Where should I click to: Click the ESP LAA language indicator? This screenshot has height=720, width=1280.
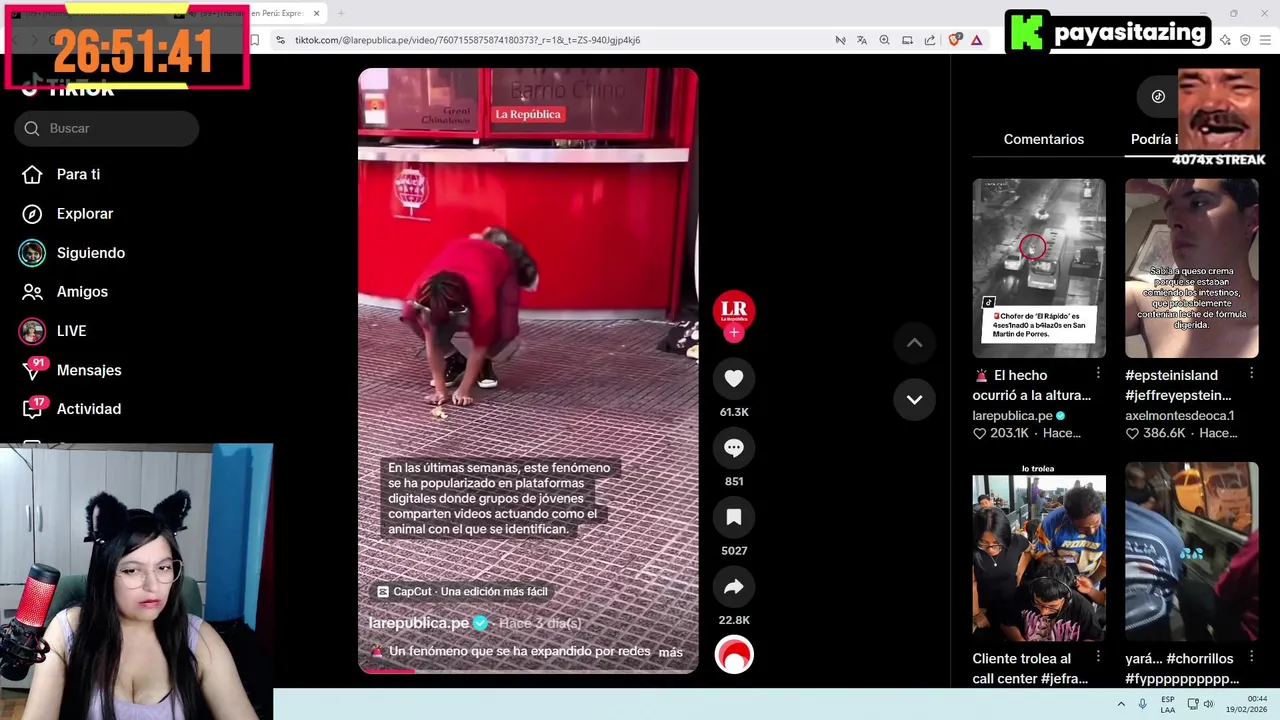point(1168,704)
